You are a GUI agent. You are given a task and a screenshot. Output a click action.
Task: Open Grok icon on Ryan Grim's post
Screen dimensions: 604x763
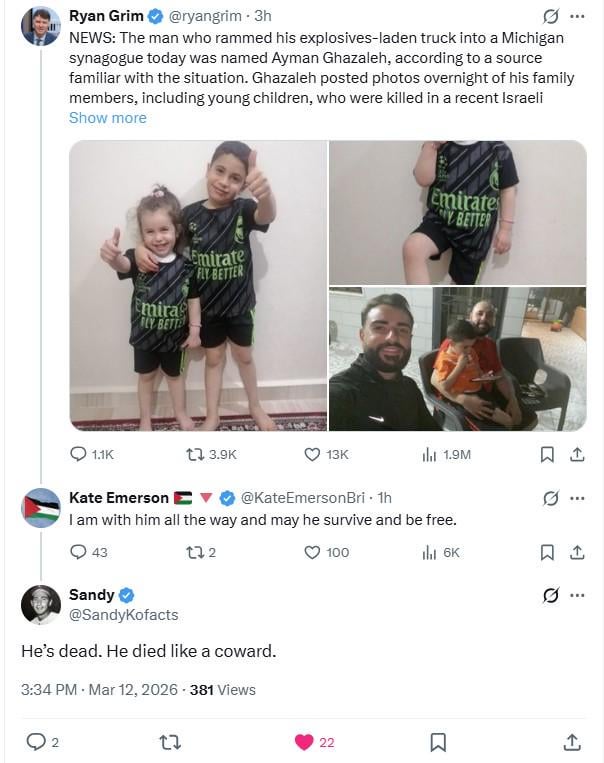click(549, 16)
